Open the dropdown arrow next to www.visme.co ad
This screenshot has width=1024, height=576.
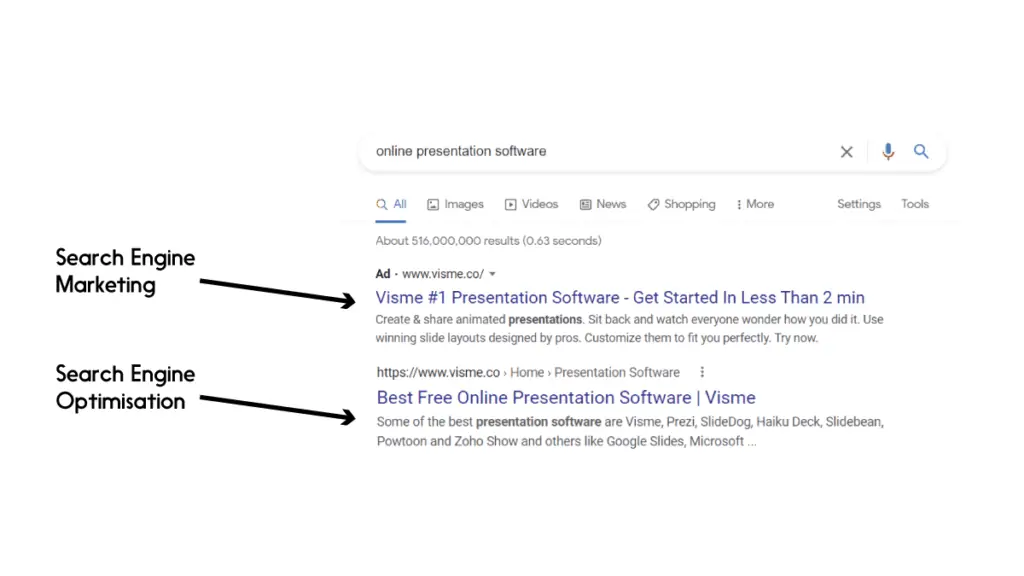point(491,273)
